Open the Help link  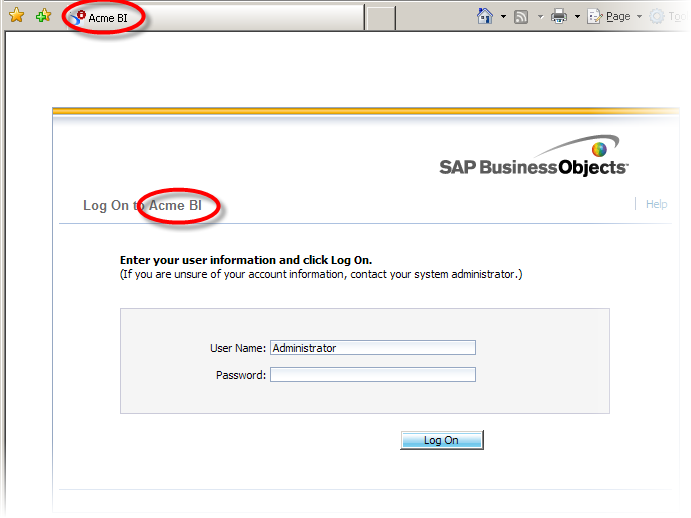(656, 204)
